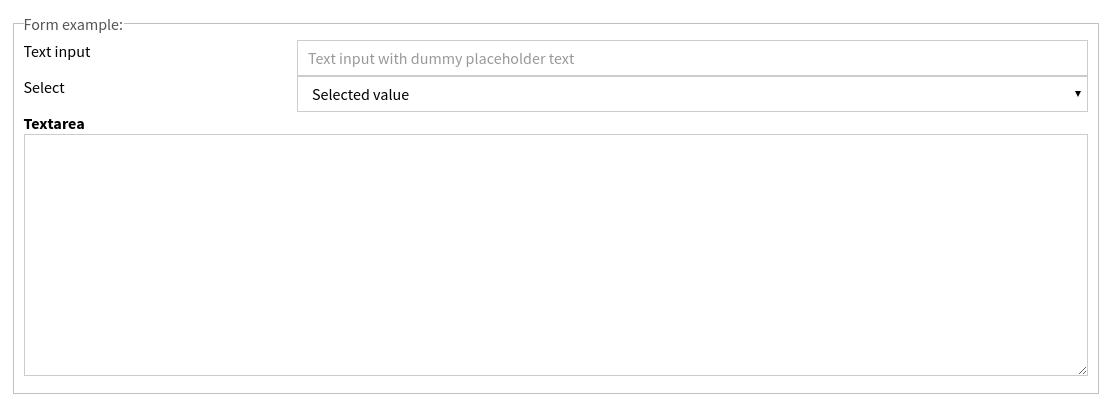
Task: Click the small arrow on the Select box
Action: click(1077, 94)
